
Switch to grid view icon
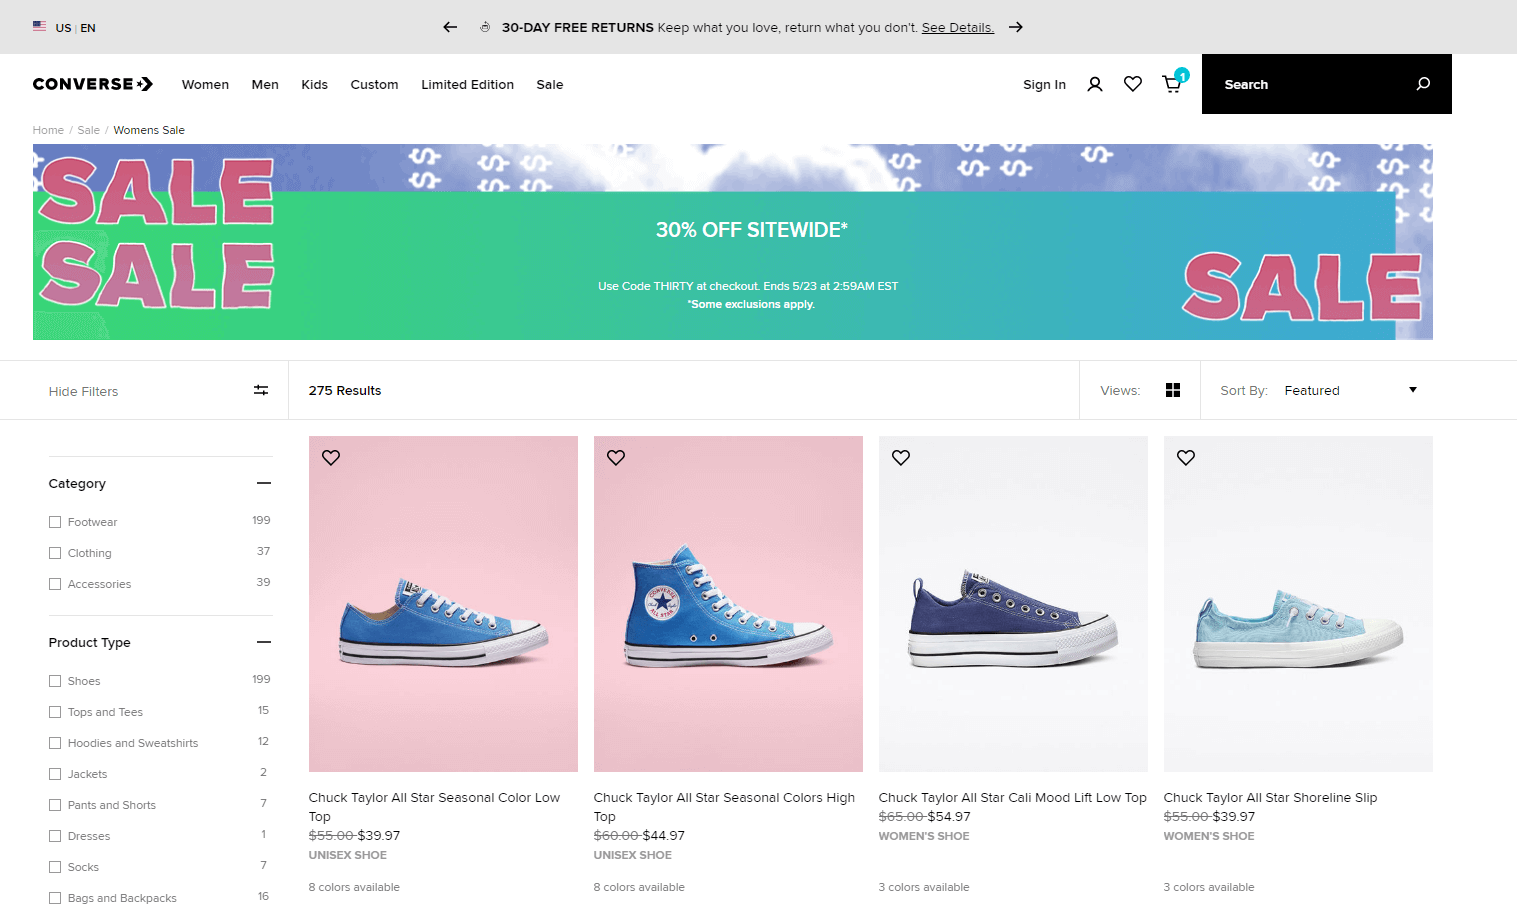click(1173, 390)
